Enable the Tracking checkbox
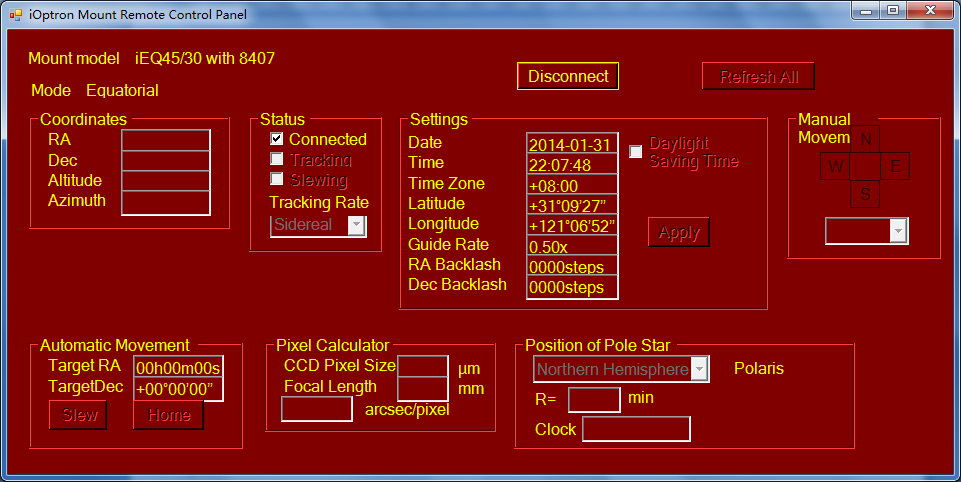 click(x=277, y=159)
